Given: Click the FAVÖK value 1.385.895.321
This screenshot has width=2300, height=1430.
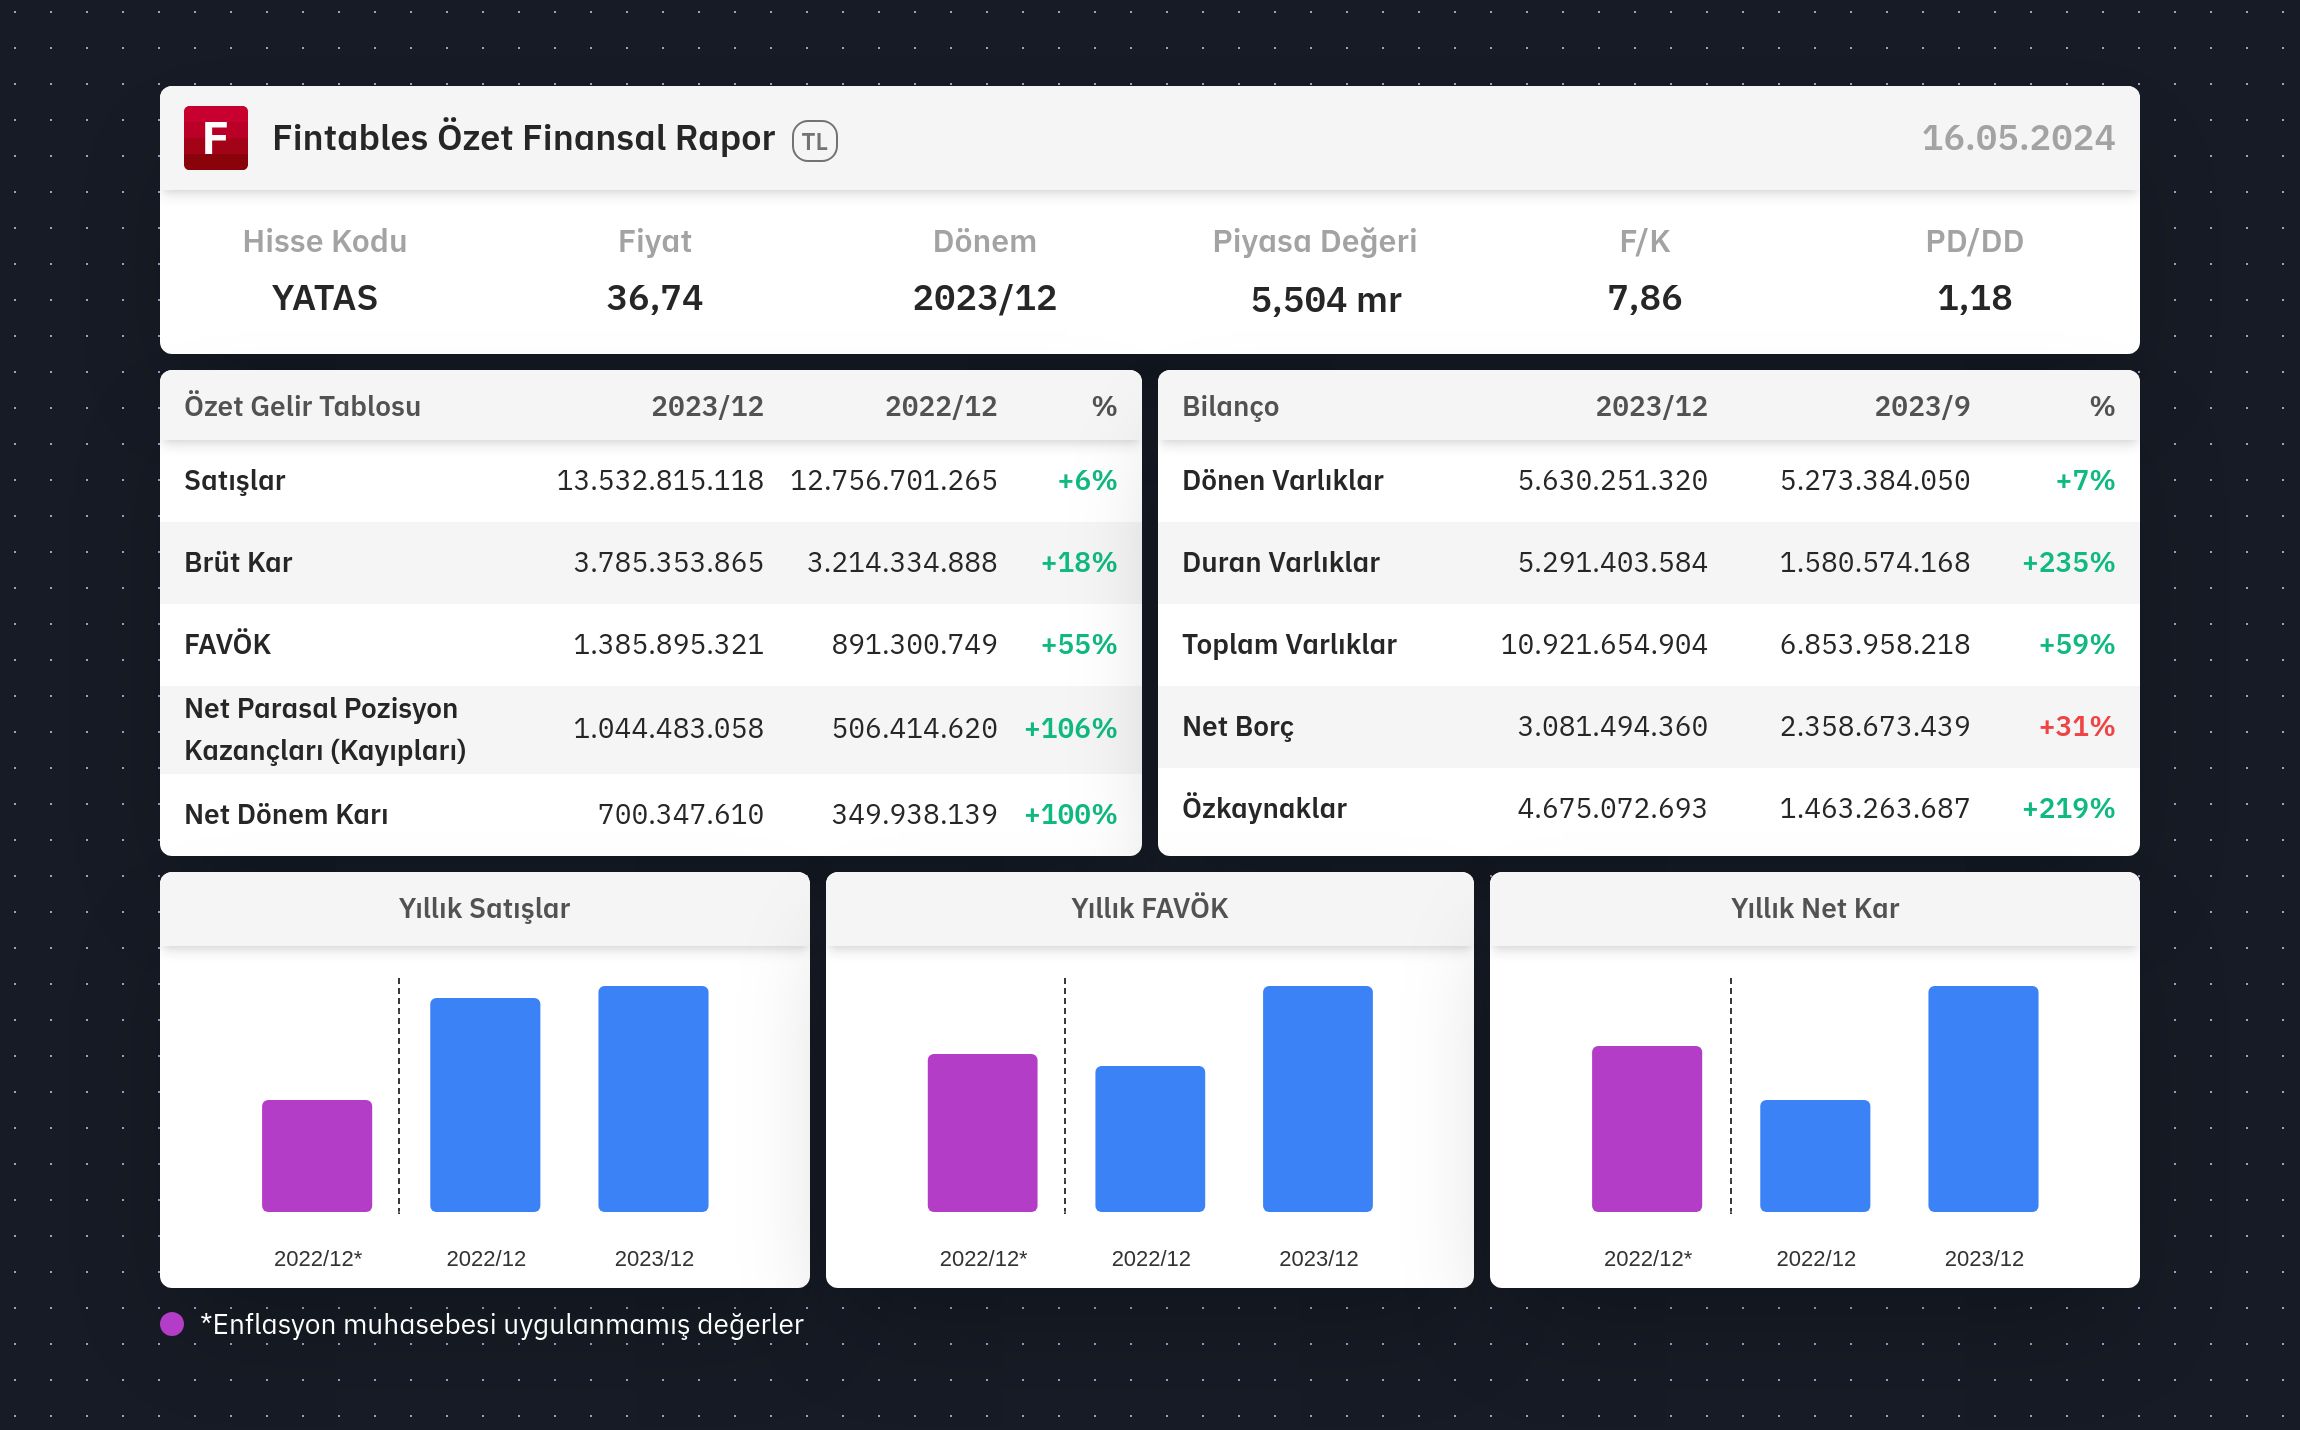Looking at the screenshot, I should 669,644.
